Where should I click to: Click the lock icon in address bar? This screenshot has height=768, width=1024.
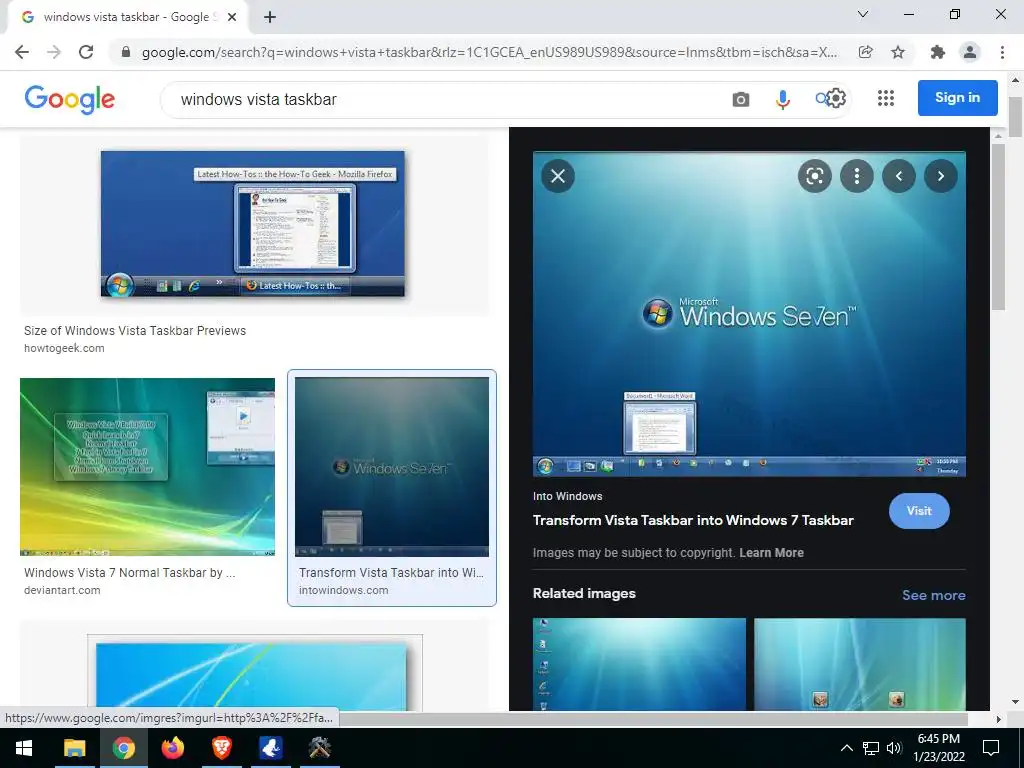tap(126, 52)
